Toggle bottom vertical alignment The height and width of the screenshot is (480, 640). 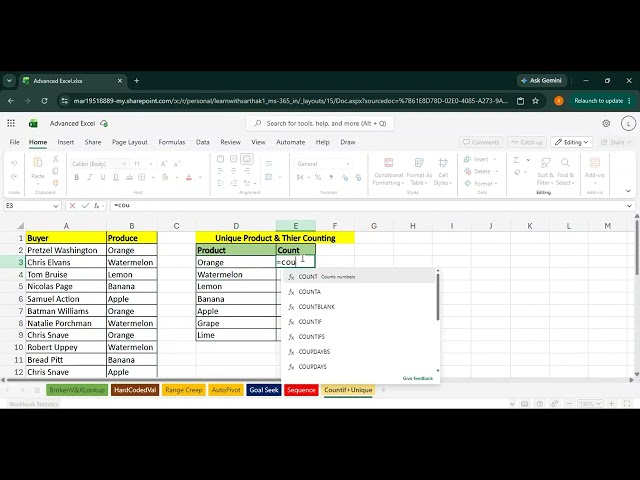247,159
